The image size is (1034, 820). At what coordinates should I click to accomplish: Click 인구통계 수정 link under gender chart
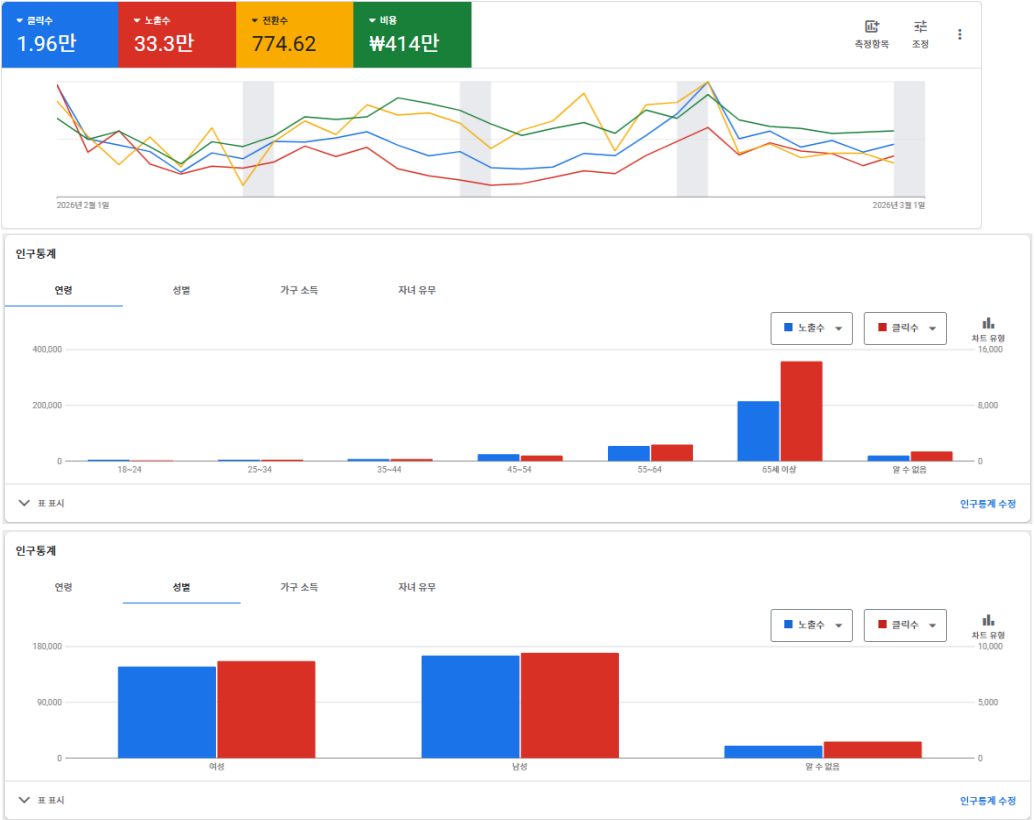pos(987,801)
